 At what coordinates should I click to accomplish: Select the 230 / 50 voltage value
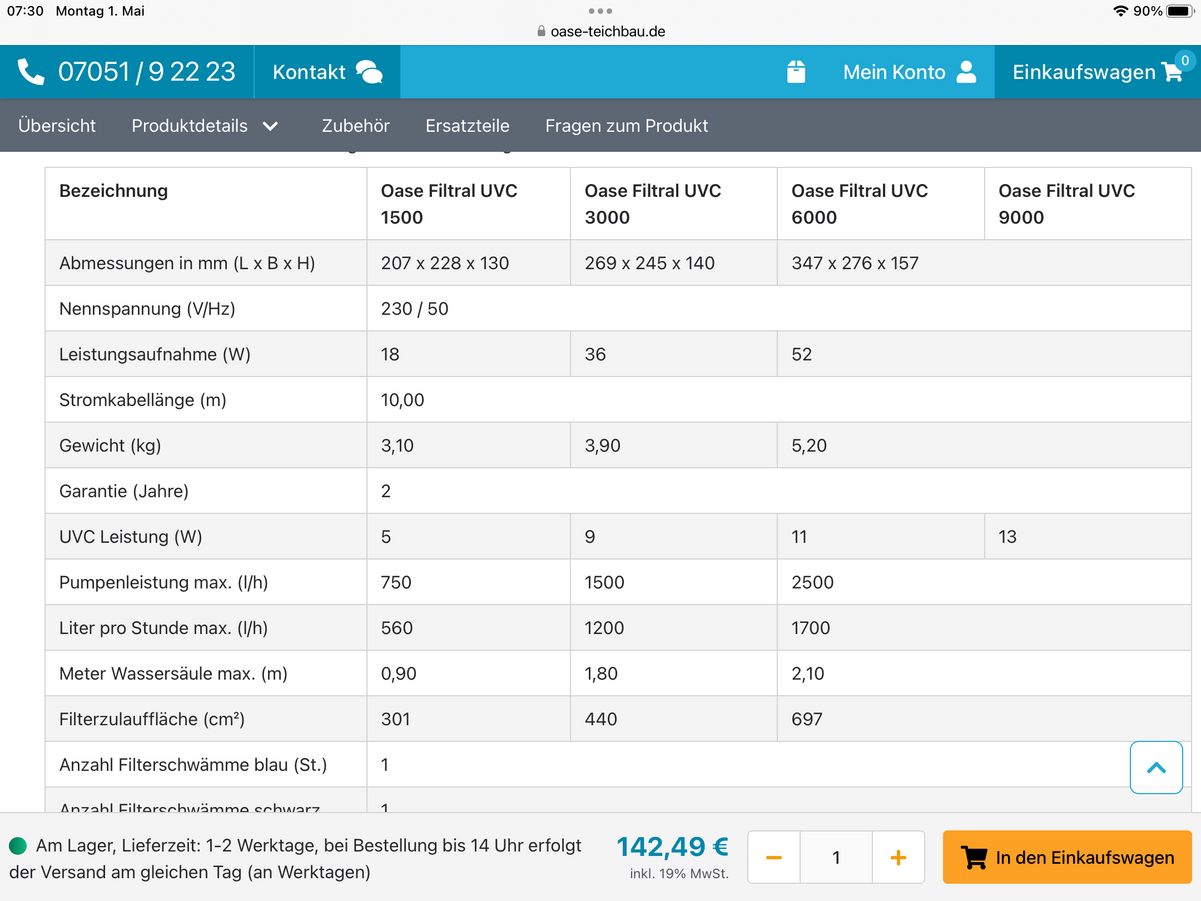(x=415, y=309)
